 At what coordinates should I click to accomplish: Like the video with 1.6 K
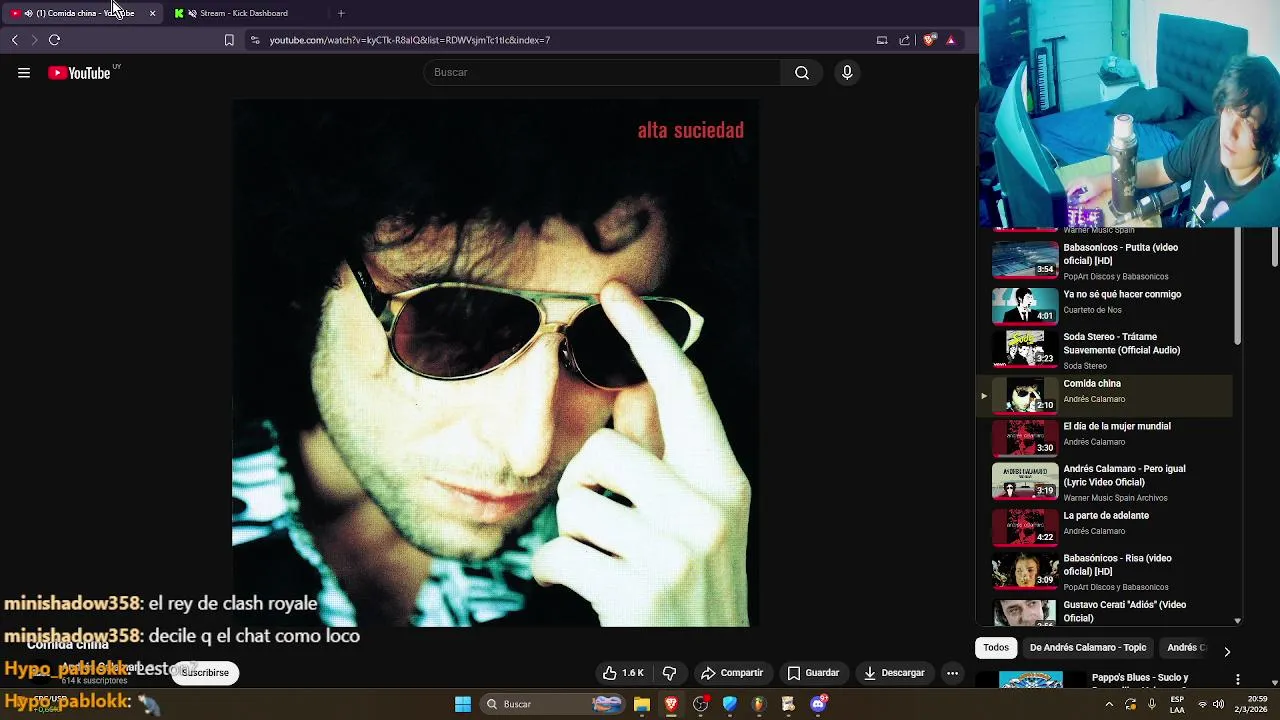(x=623, y=673)
